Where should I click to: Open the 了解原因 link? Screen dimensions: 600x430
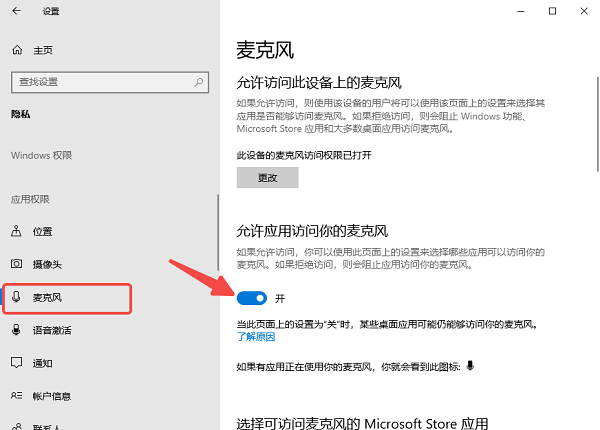(255, 338)
